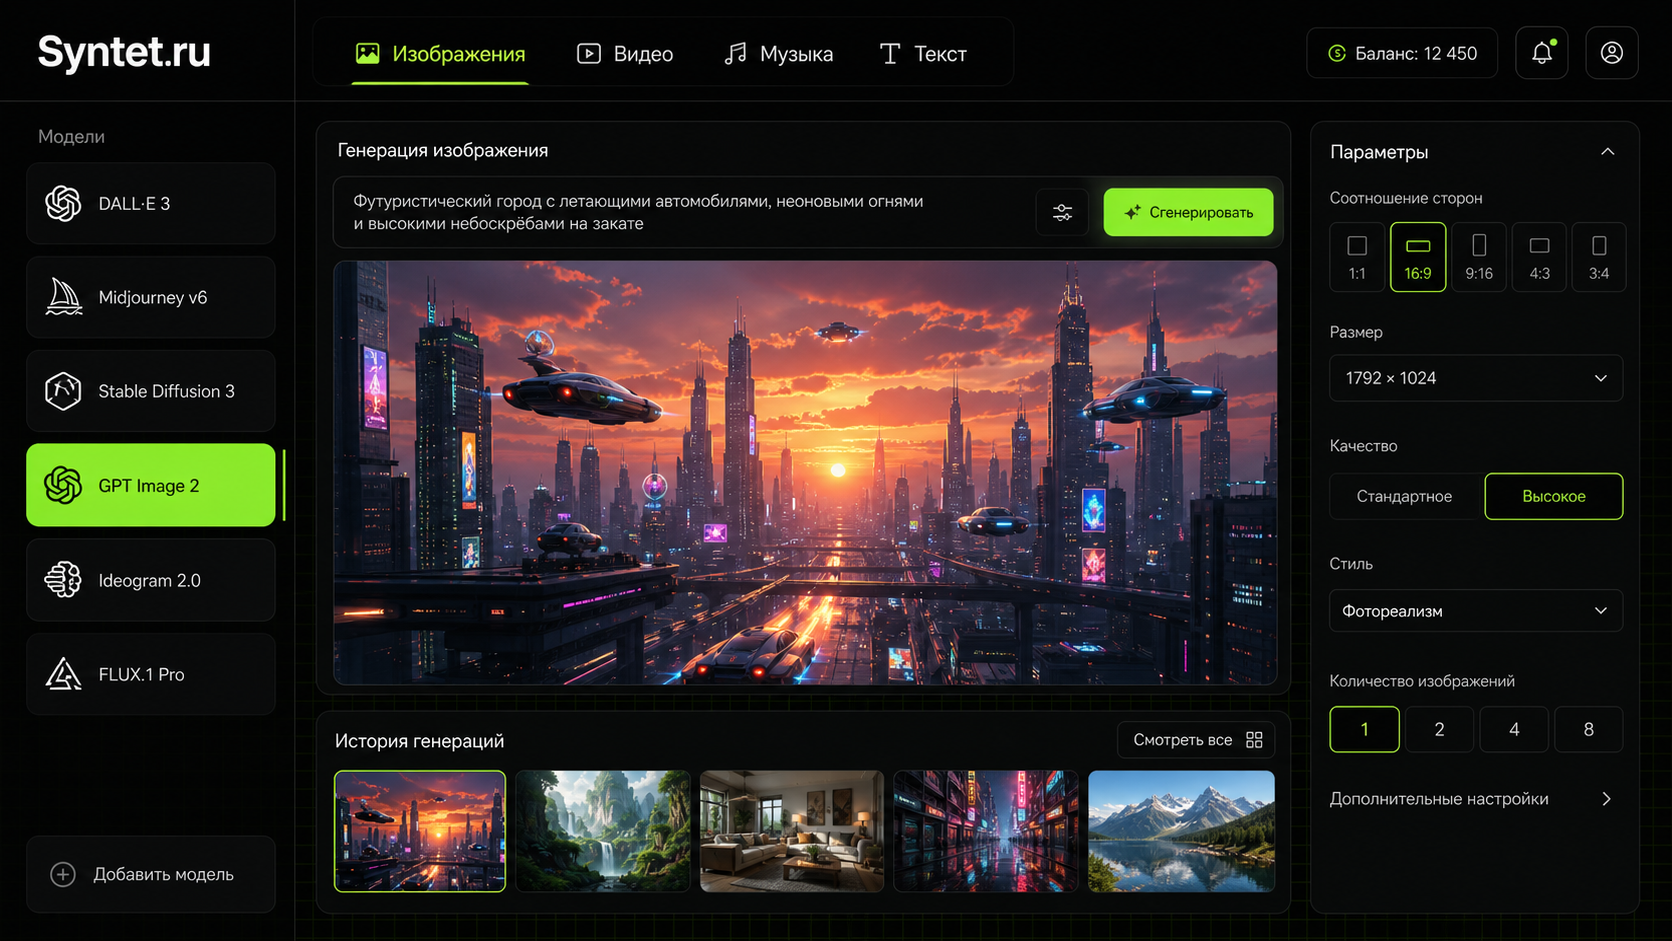Click the Сгенерировать button

[x=1188, y=212]
